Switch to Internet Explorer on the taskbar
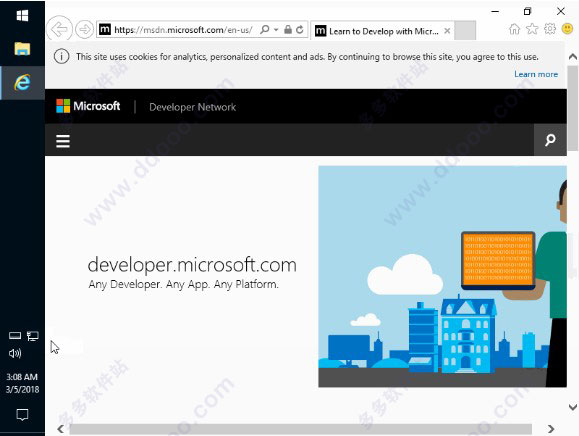The width and height of the screenshot is (579, 436). pyautogui.click(x=22, y=83)
